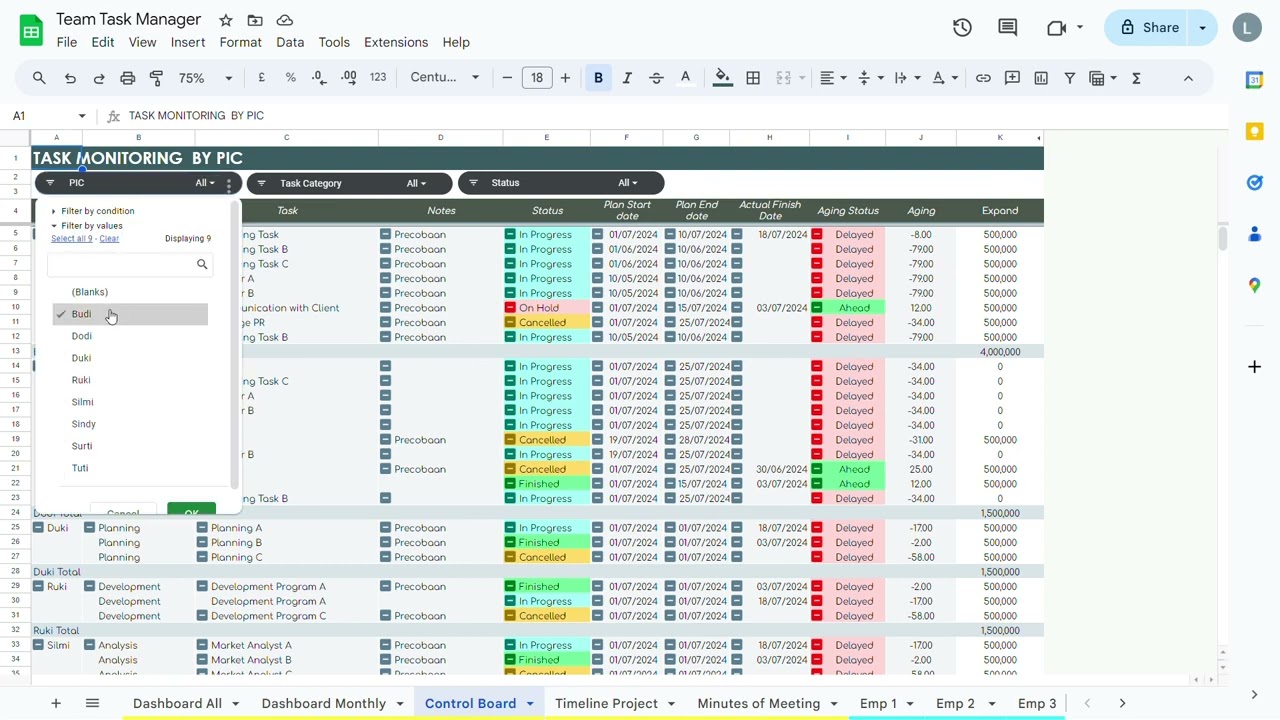Toggle italic formatting
The height and width of the screenshot is (720, 1280).
tap(627, 78)
